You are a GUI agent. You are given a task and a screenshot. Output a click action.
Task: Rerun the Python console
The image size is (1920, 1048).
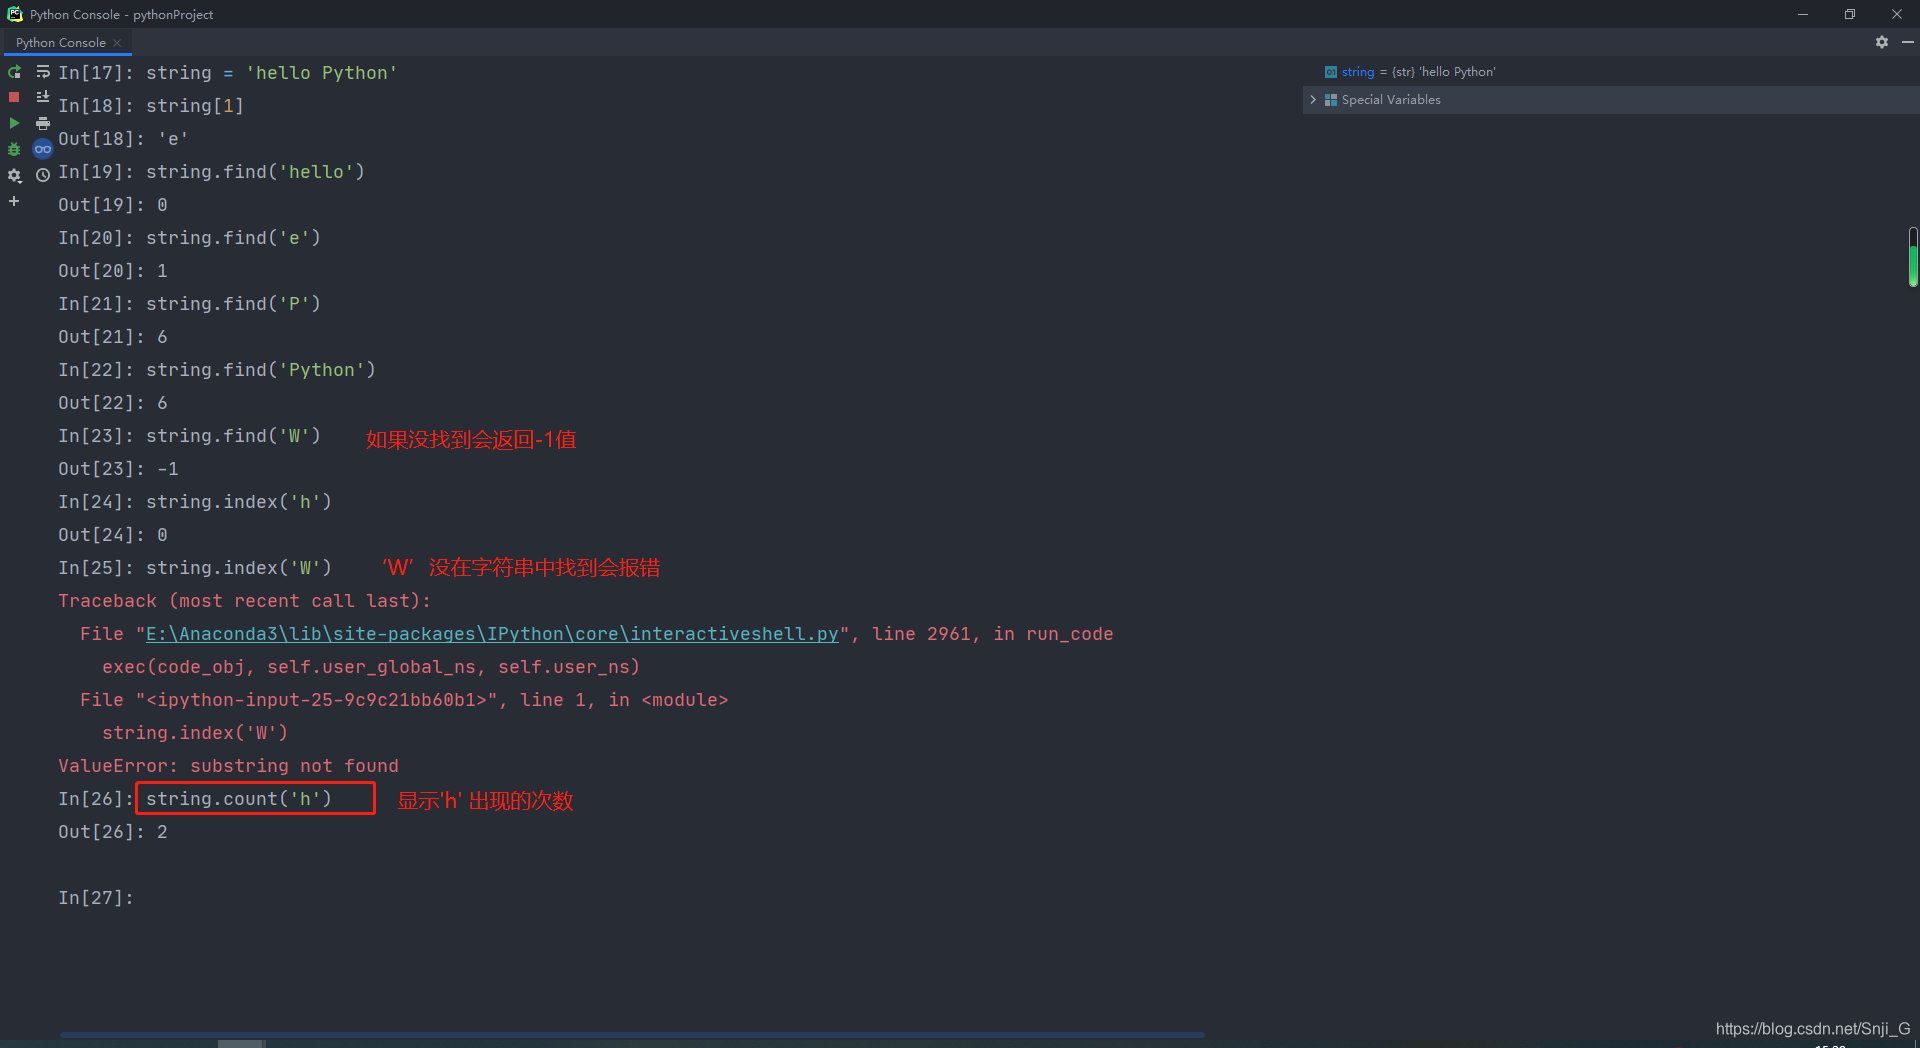pos(14,72)
